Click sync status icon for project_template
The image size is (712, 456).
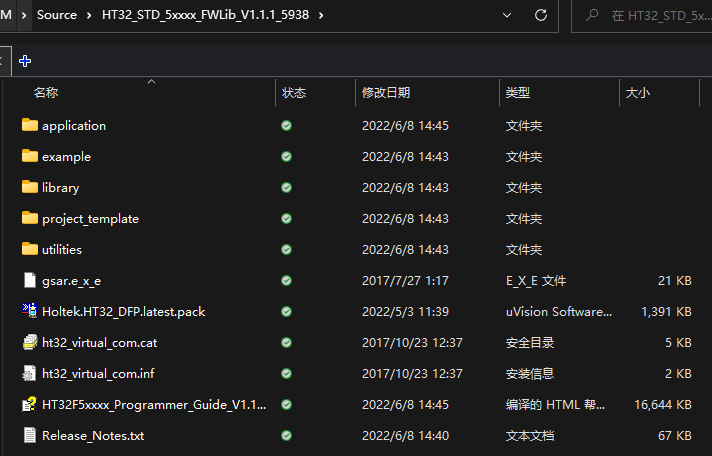(287, 218)
